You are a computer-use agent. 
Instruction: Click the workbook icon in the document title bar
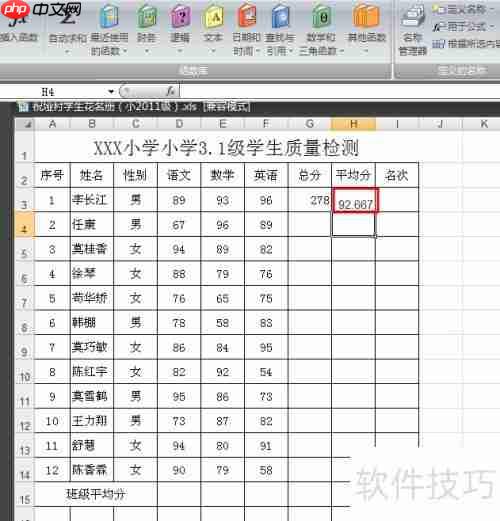click(23, 107)
